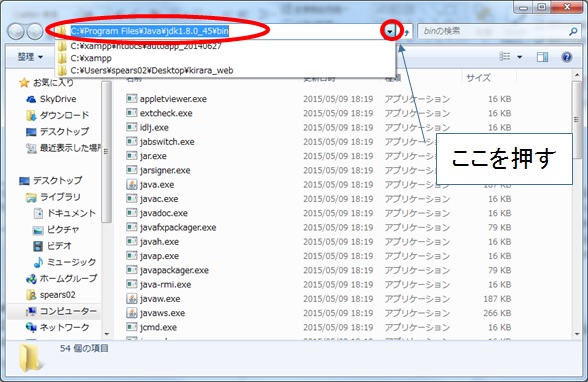
Task: Select the xampp htdocs autoapp_20140627 history entry
Action: click(x=225, y=46)
